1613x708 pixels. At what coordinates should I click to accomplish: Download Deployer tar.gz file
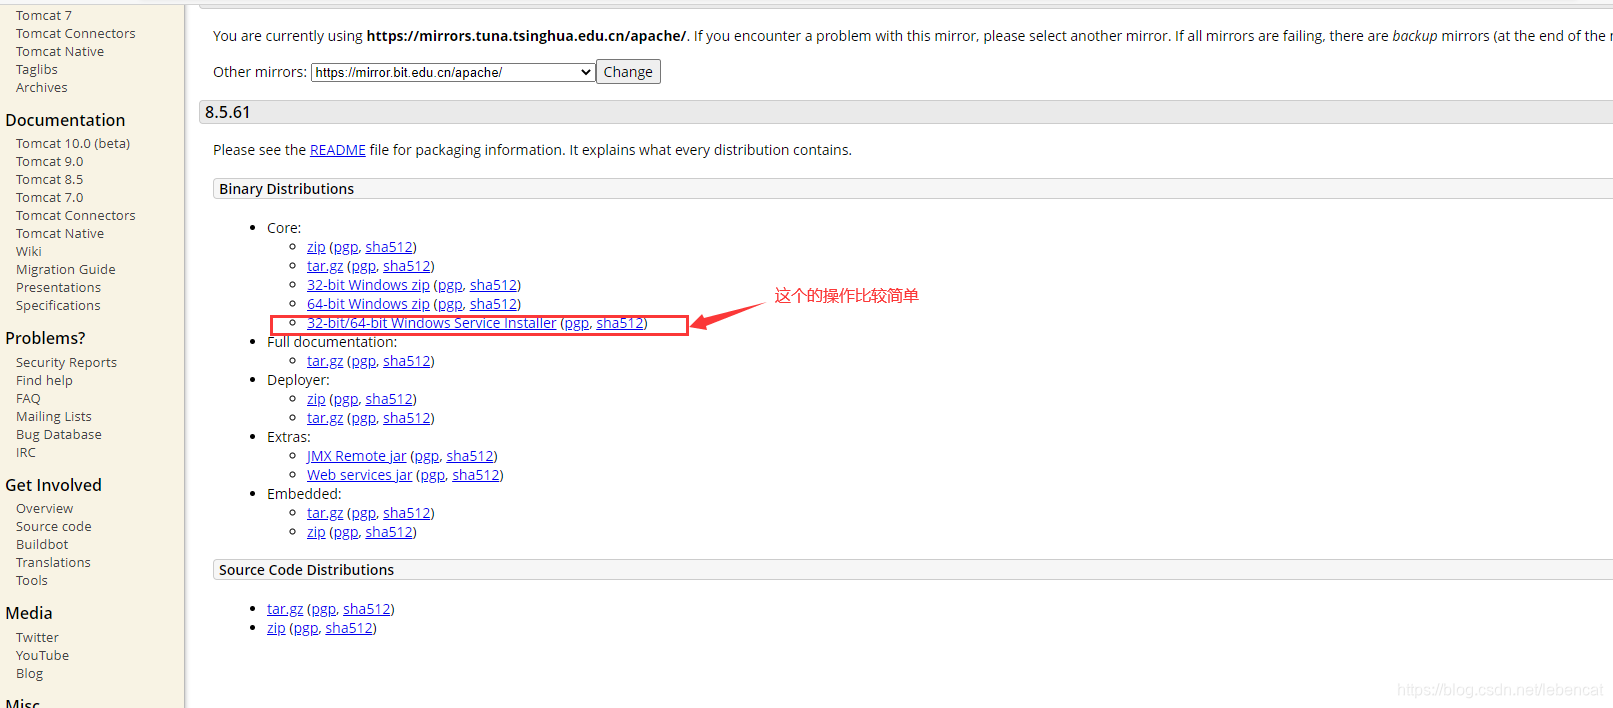point(325,418)
